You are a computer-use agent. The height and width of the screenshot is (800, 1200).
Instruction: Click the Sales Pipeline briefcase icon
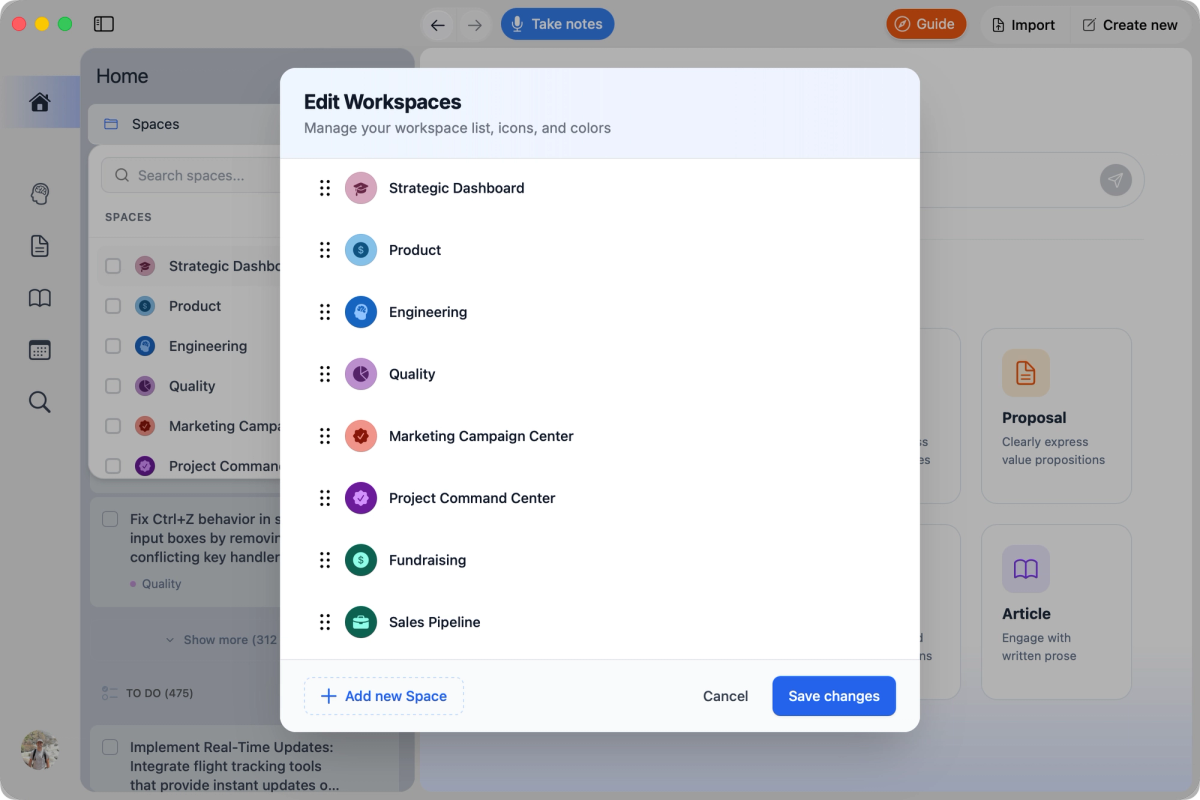coord(360,621)
